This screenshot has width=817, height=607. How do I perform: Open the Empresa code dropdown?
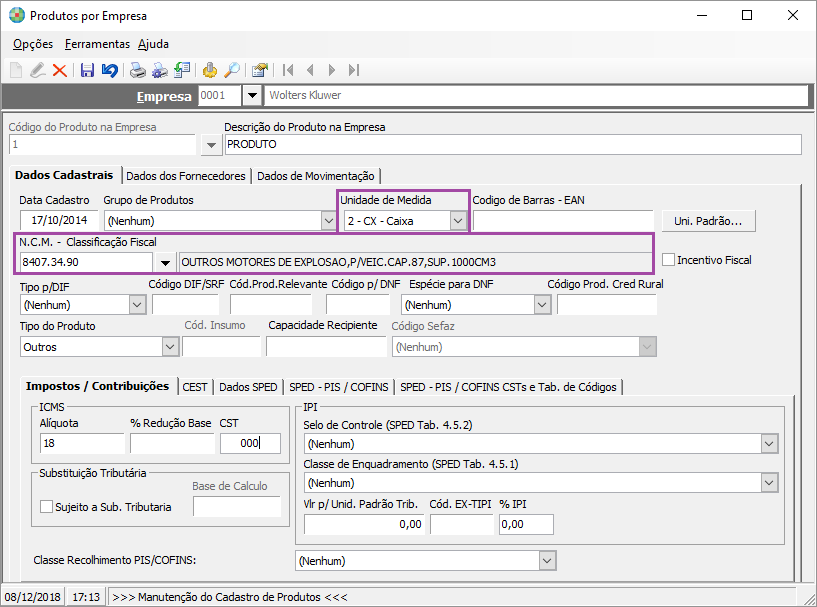[252, 95]
